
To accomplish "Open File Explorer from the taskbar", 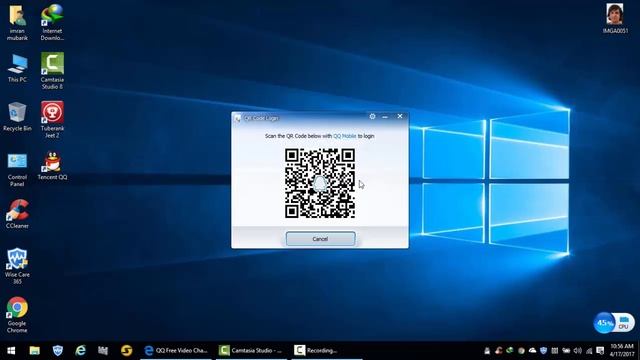I will [x=35, y=351].
